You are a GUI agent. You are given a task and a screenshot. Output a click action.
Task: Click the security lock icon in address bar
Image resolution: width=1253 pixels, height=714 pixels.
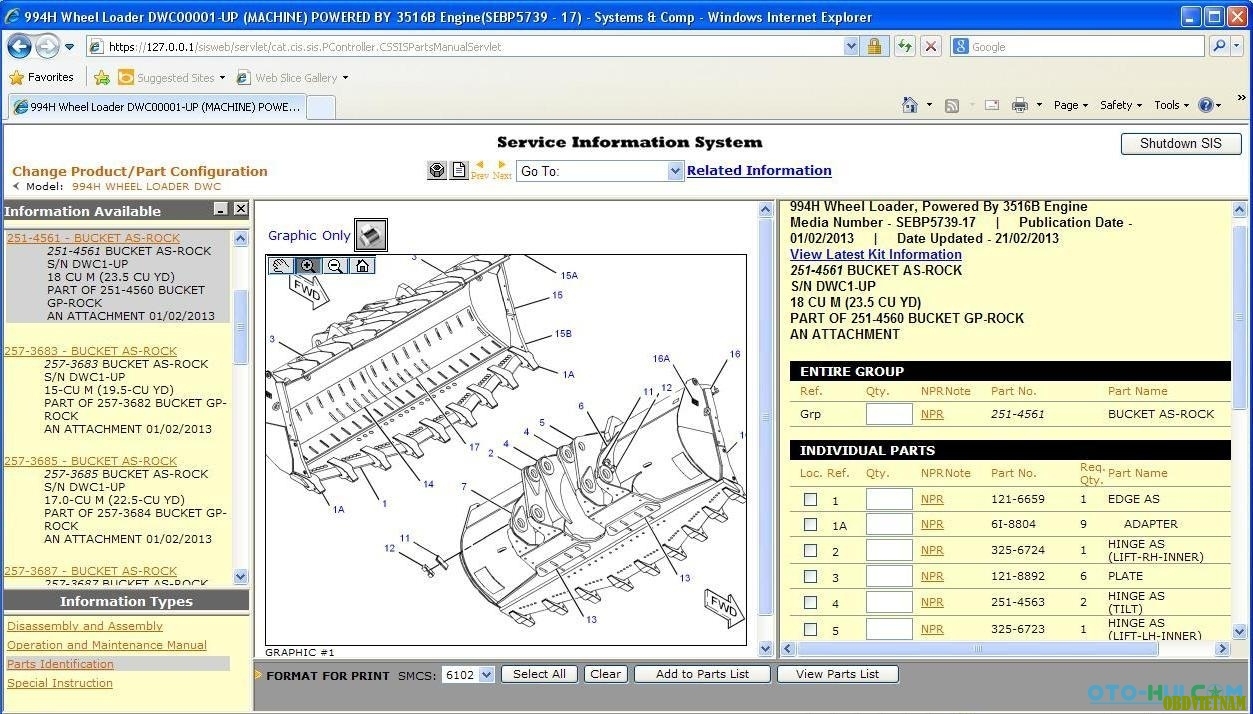(875, 46)
